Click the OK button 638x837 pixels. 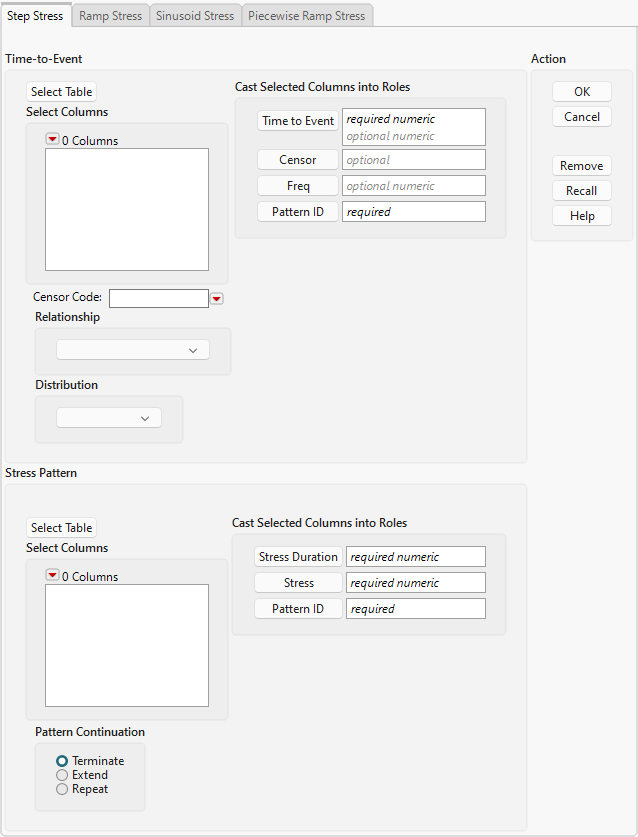(x=581, y=91)
